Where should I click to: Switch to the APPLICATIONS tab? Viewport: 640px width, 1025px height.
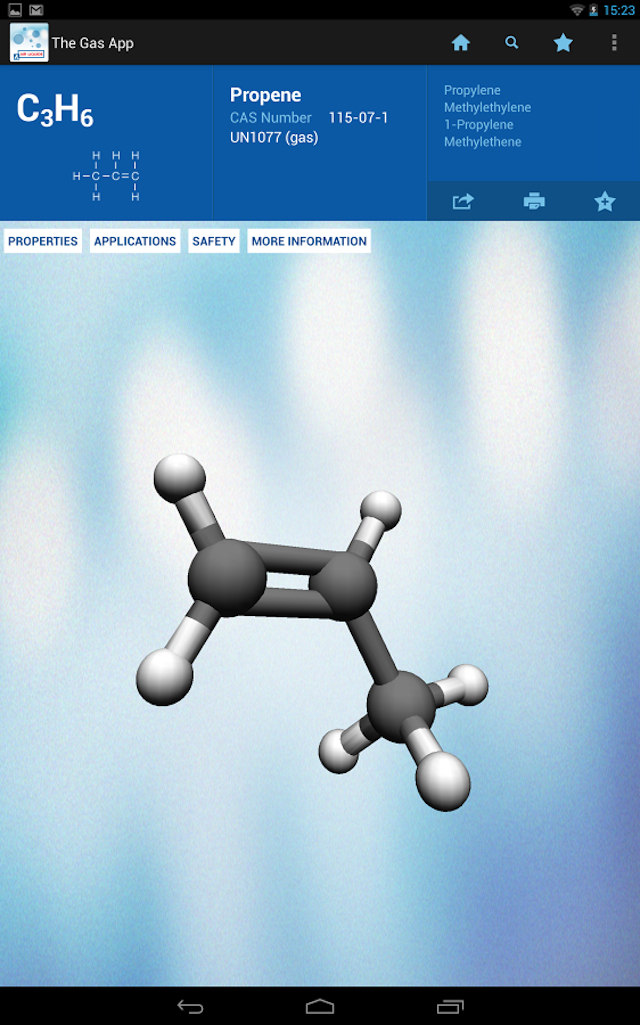(x=135, y=241)
